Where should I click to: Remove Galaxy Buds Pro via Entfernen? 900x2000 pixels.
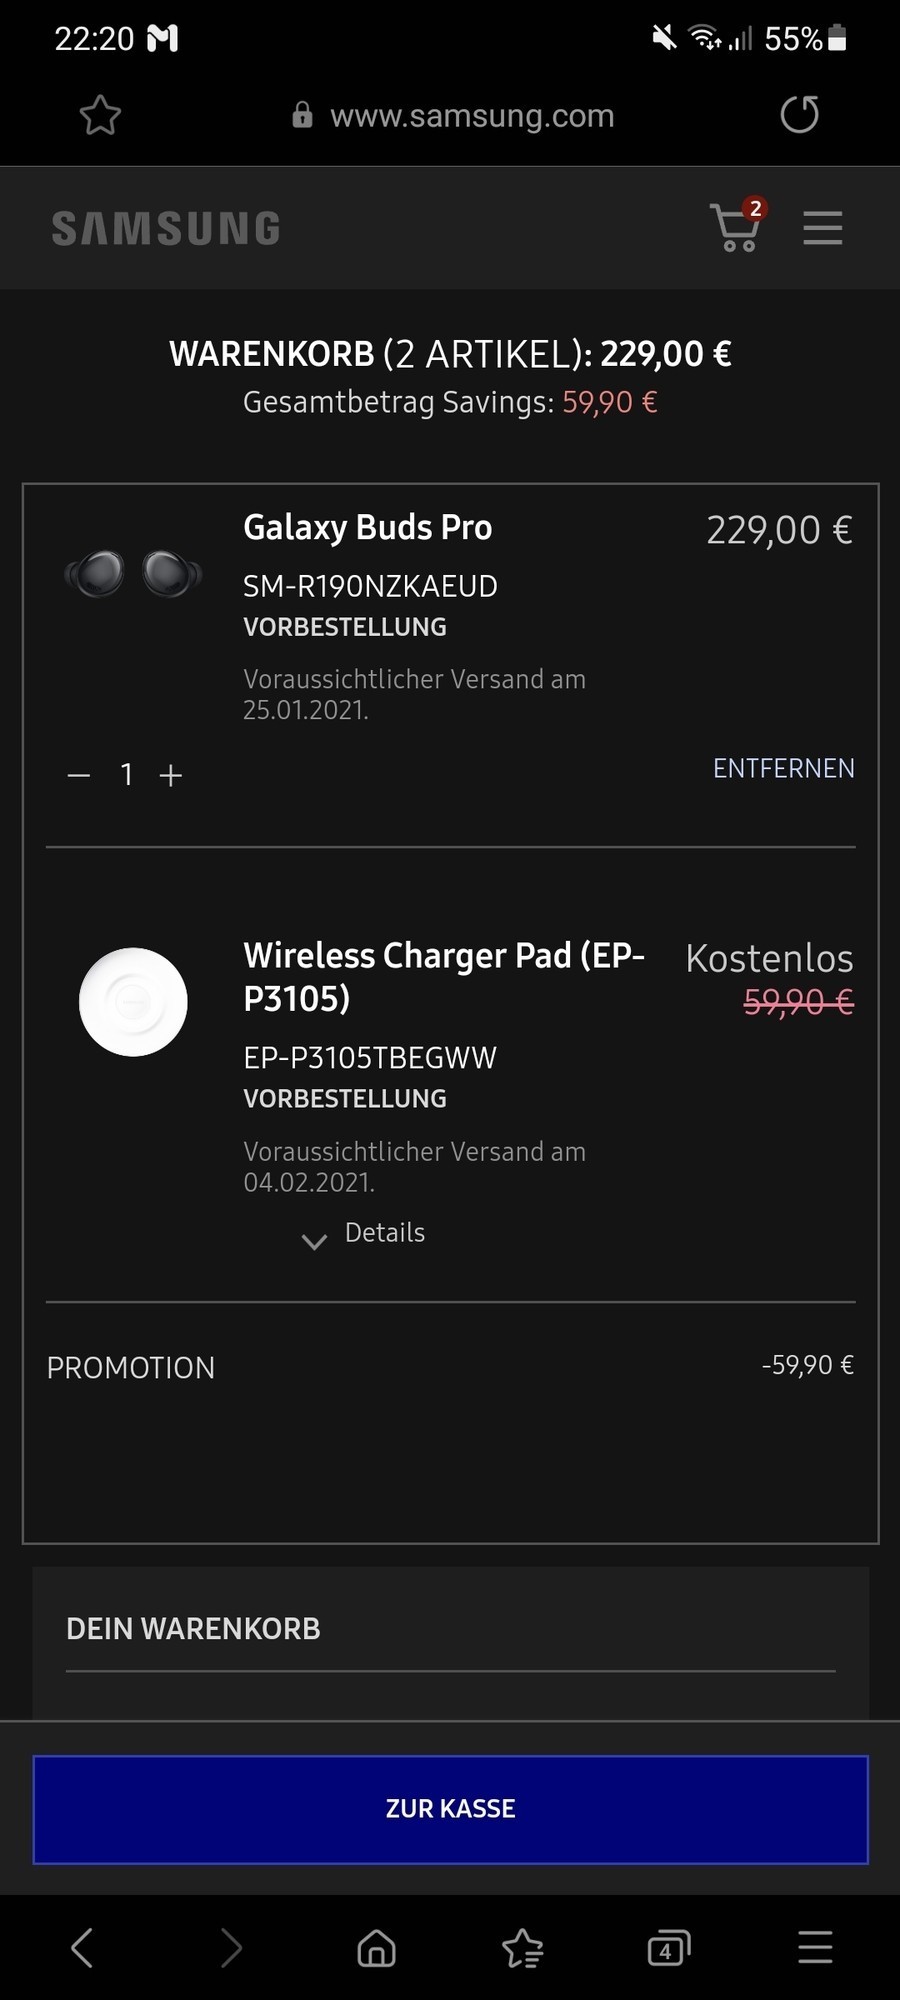783,768
